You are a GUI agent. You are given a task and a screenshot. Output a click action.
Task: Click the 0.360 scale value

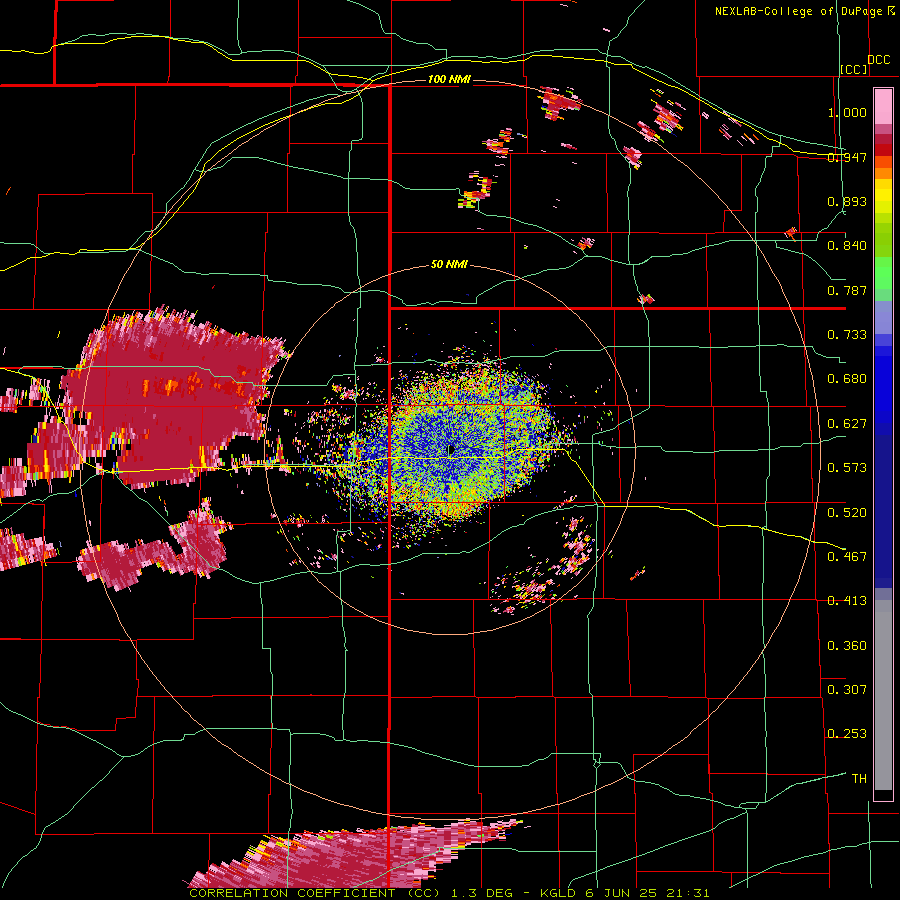[847, 645]
